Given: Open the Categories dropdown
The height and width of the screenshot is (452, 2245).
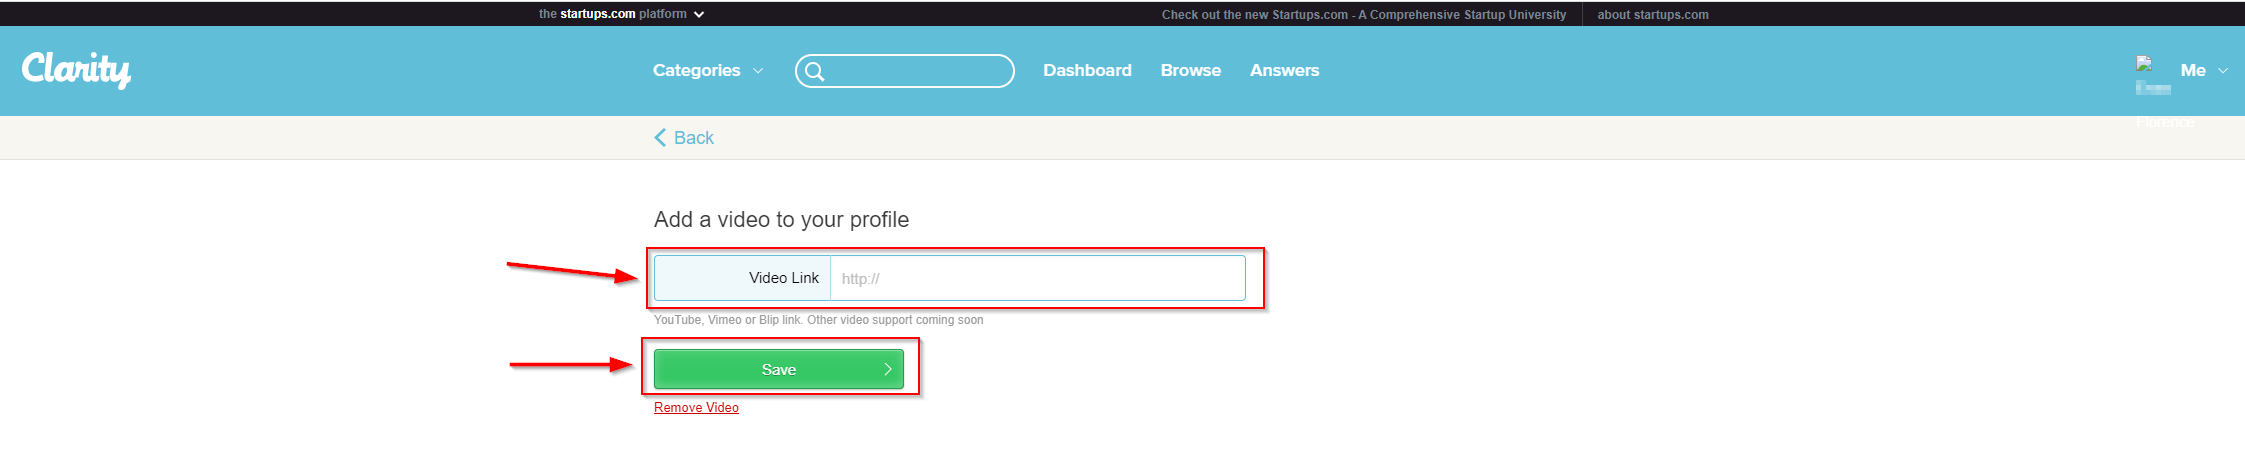Looking at the screenshot, I should (708, 71).
